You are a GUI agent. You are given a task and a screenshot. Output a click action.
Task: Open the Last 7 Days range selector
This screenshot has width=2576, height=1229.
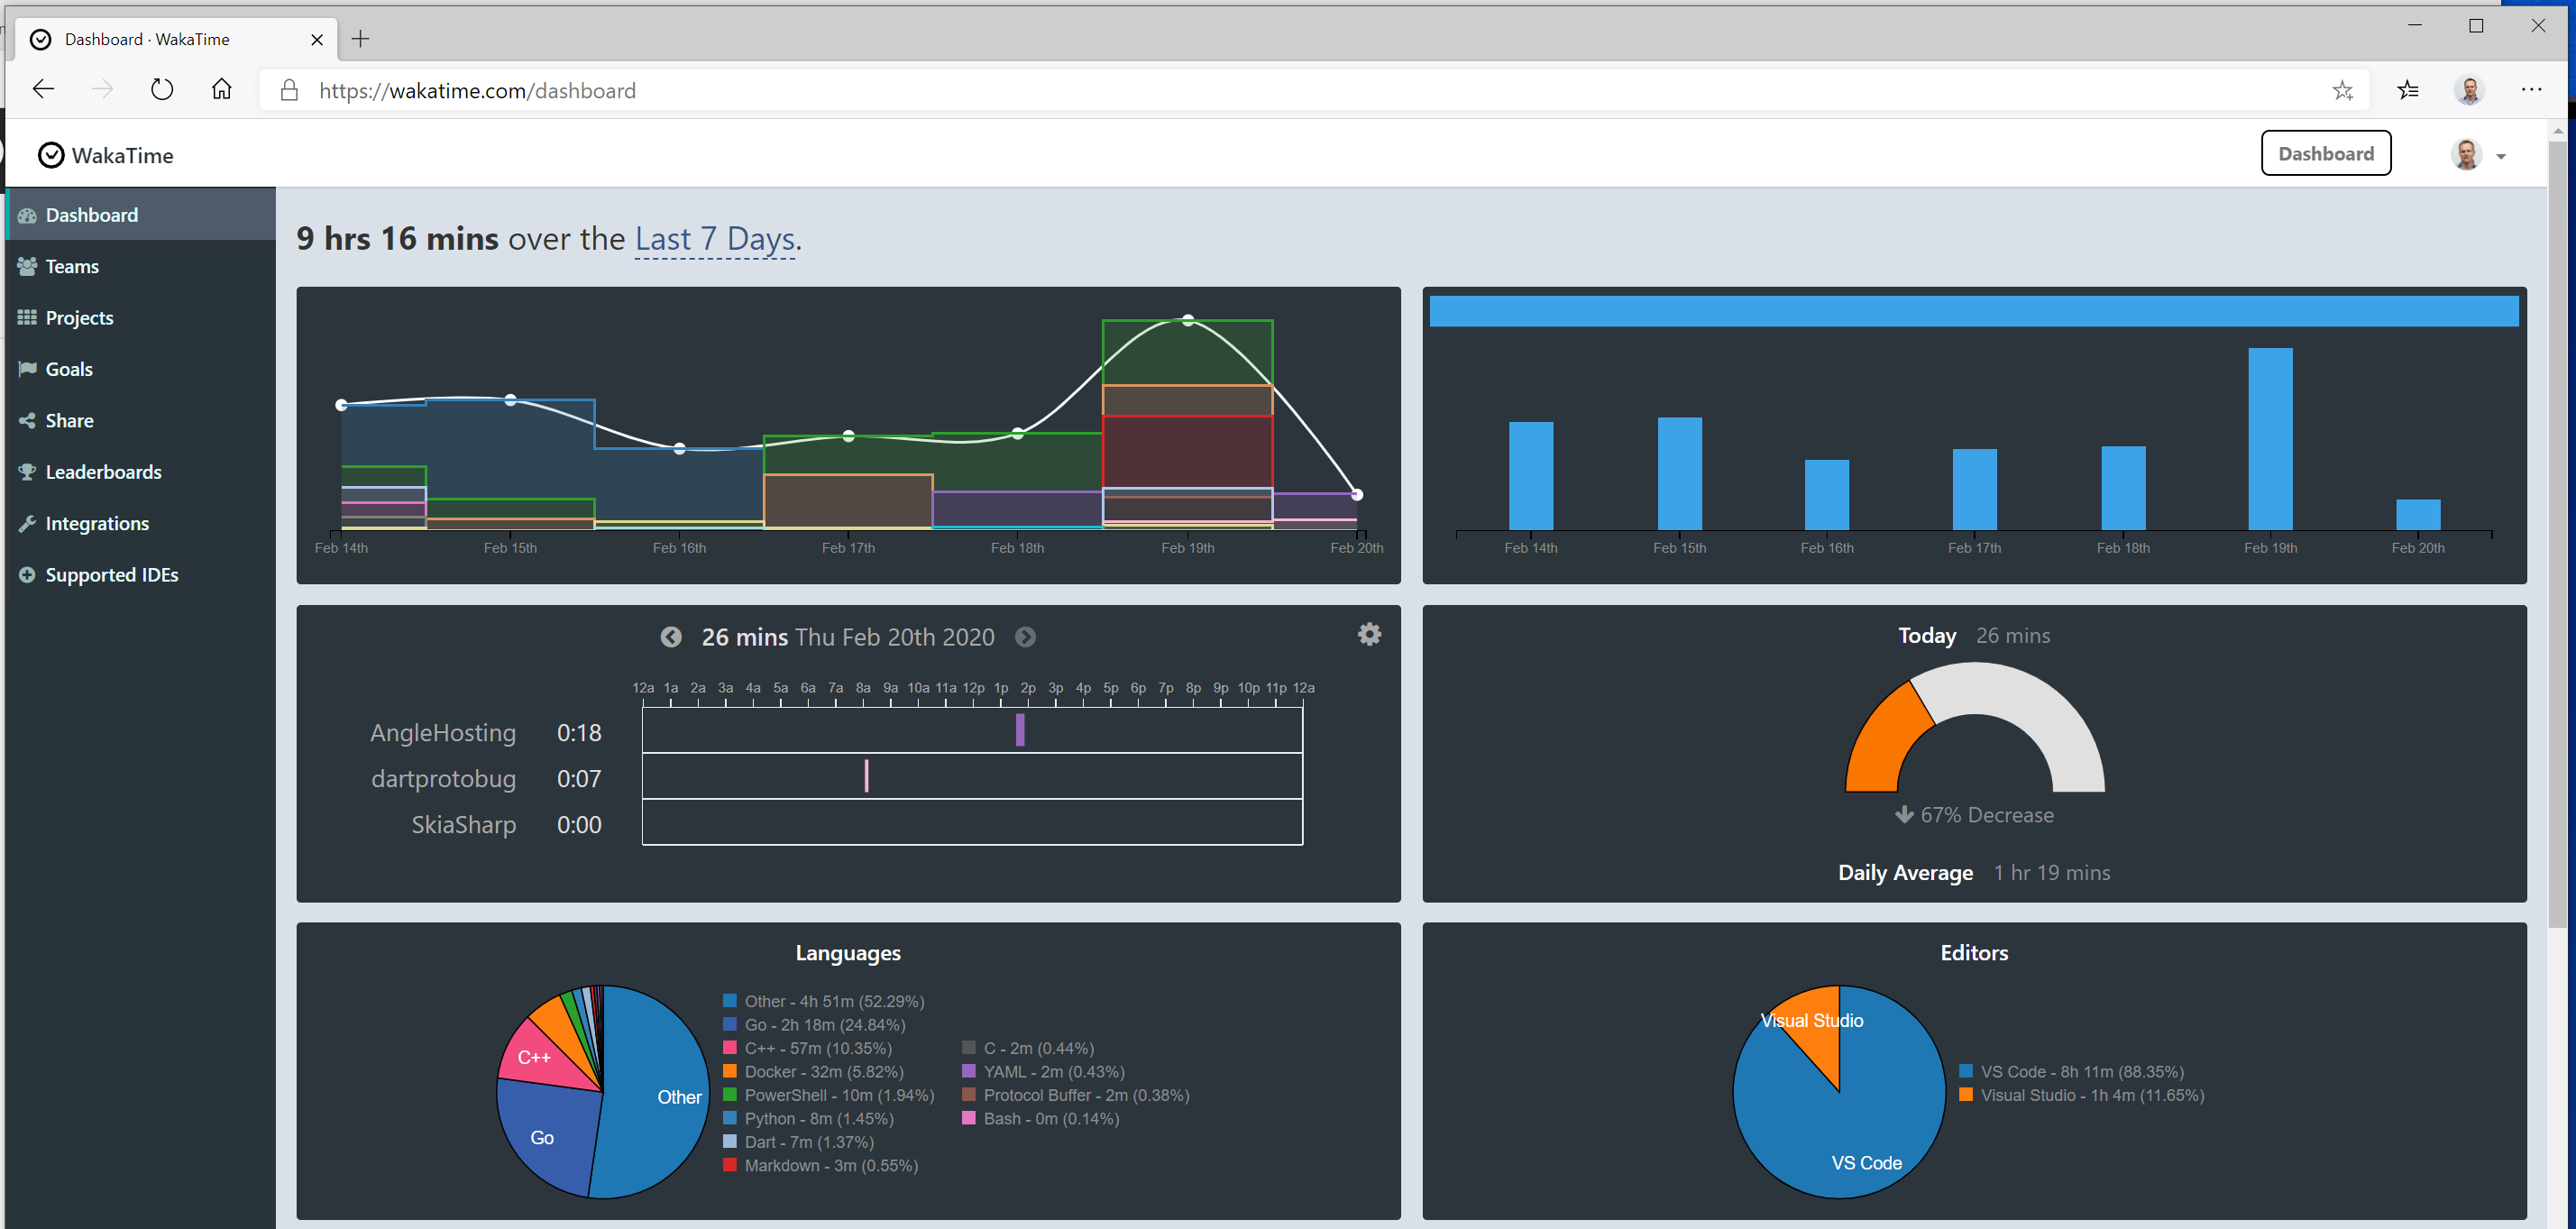point(714,239)
